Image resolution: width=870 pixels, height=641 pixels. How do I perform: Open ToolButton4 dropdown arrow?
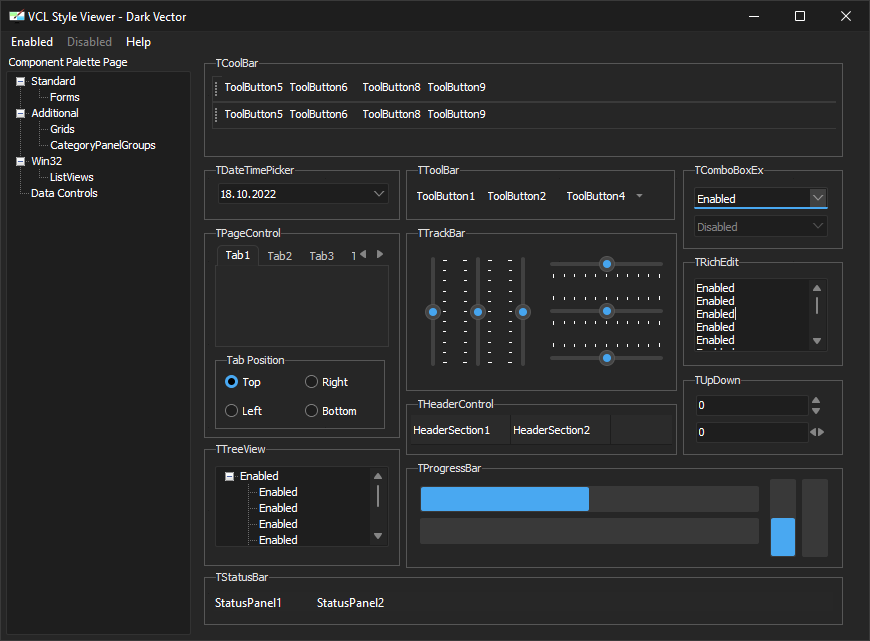[x=639, y=196]
